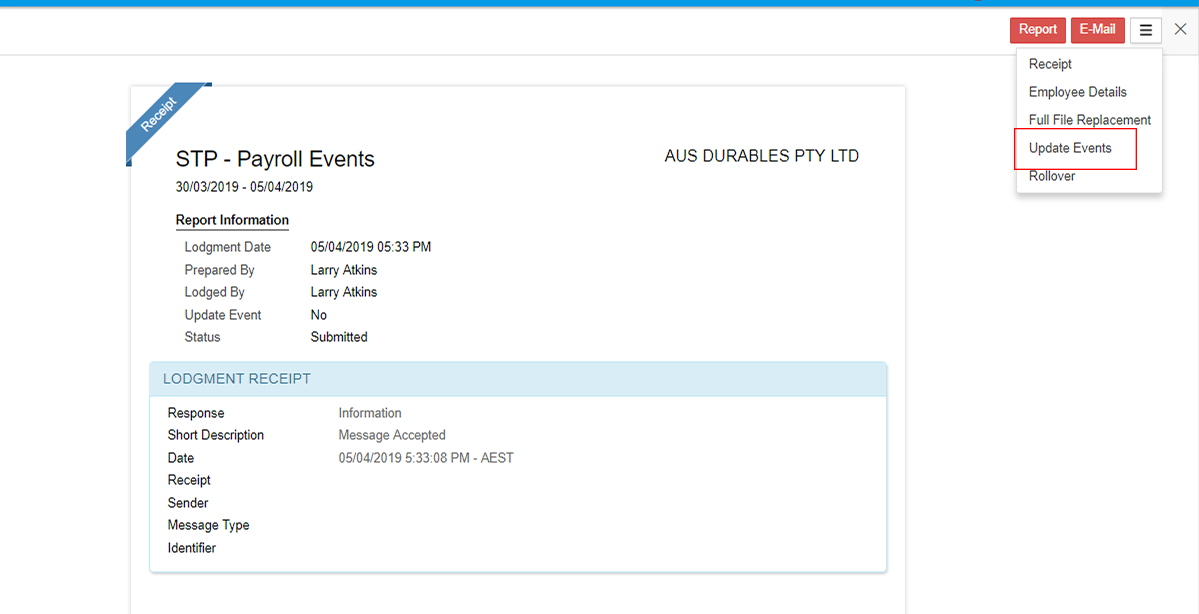
Task: Click the Prepared By name Larry Atkins
Action: click(343, 270)
